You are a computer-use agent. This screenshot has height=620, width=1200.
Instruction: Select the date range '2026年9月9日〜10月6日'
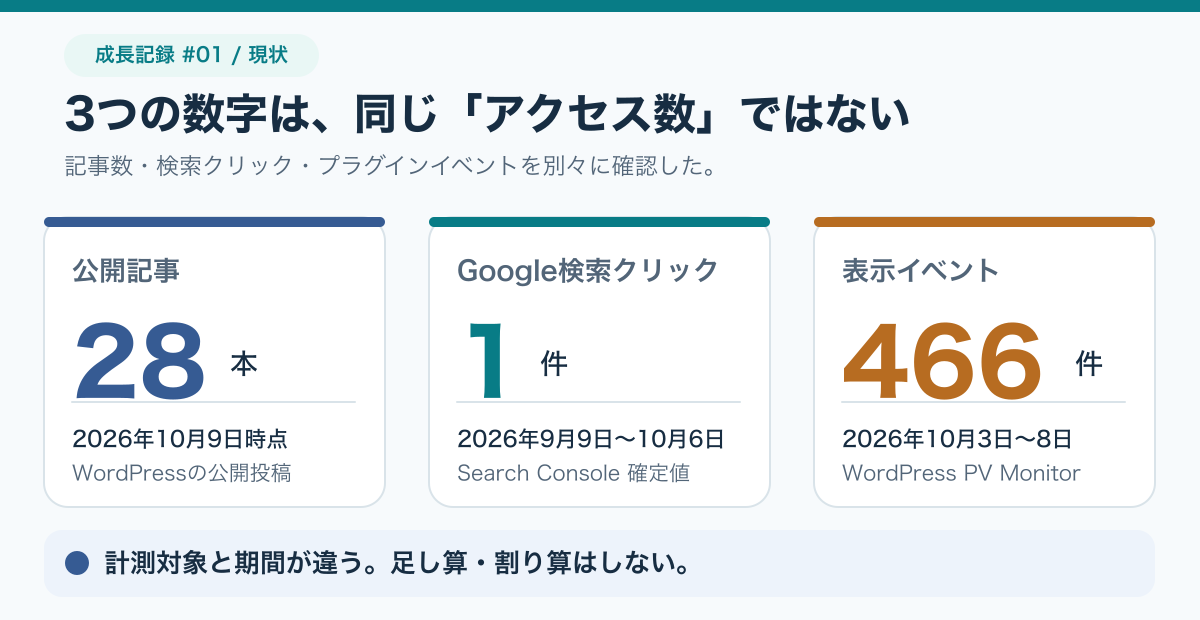(591, 439)
